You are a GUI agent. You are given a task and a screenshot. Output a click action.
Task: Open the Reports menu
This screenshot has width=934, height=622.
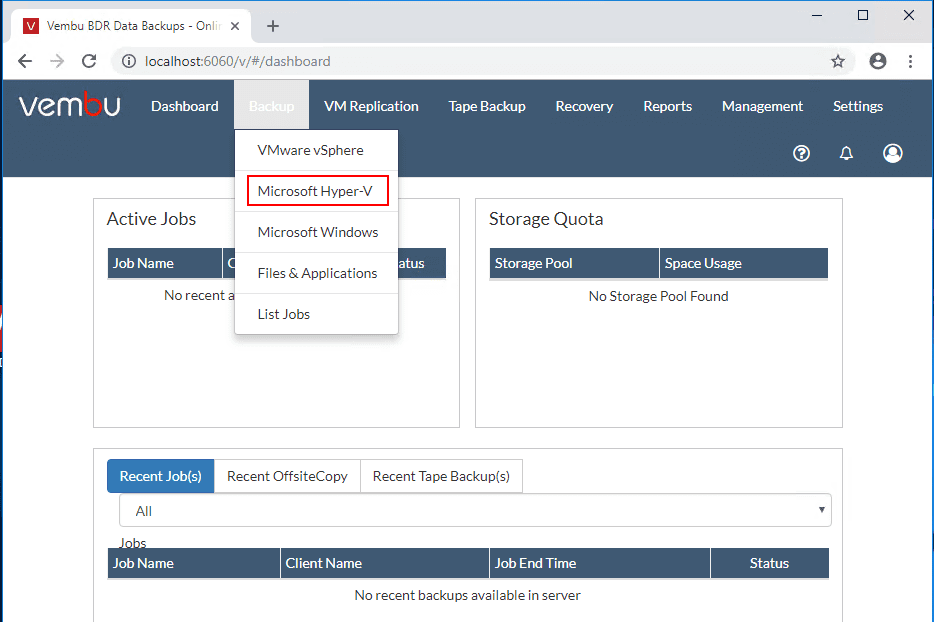[667, 106]
